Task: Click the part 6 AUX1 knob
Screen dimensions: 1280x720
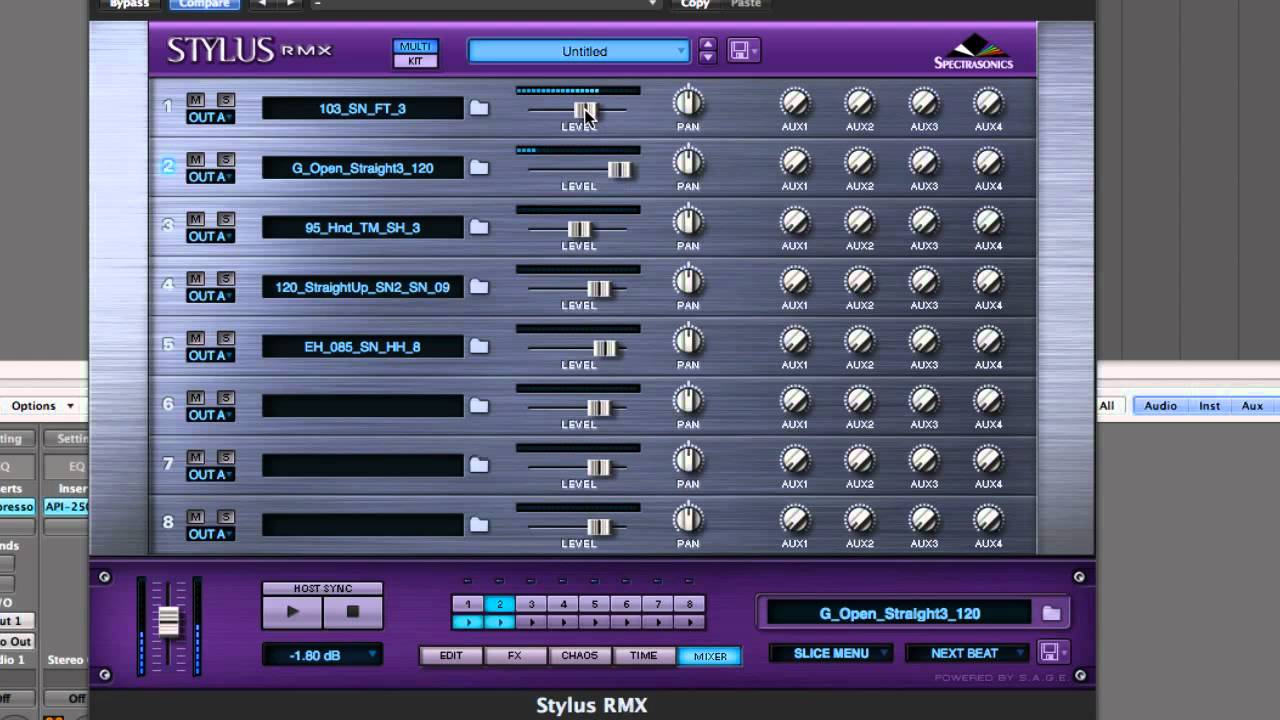Action: (795, 400)
